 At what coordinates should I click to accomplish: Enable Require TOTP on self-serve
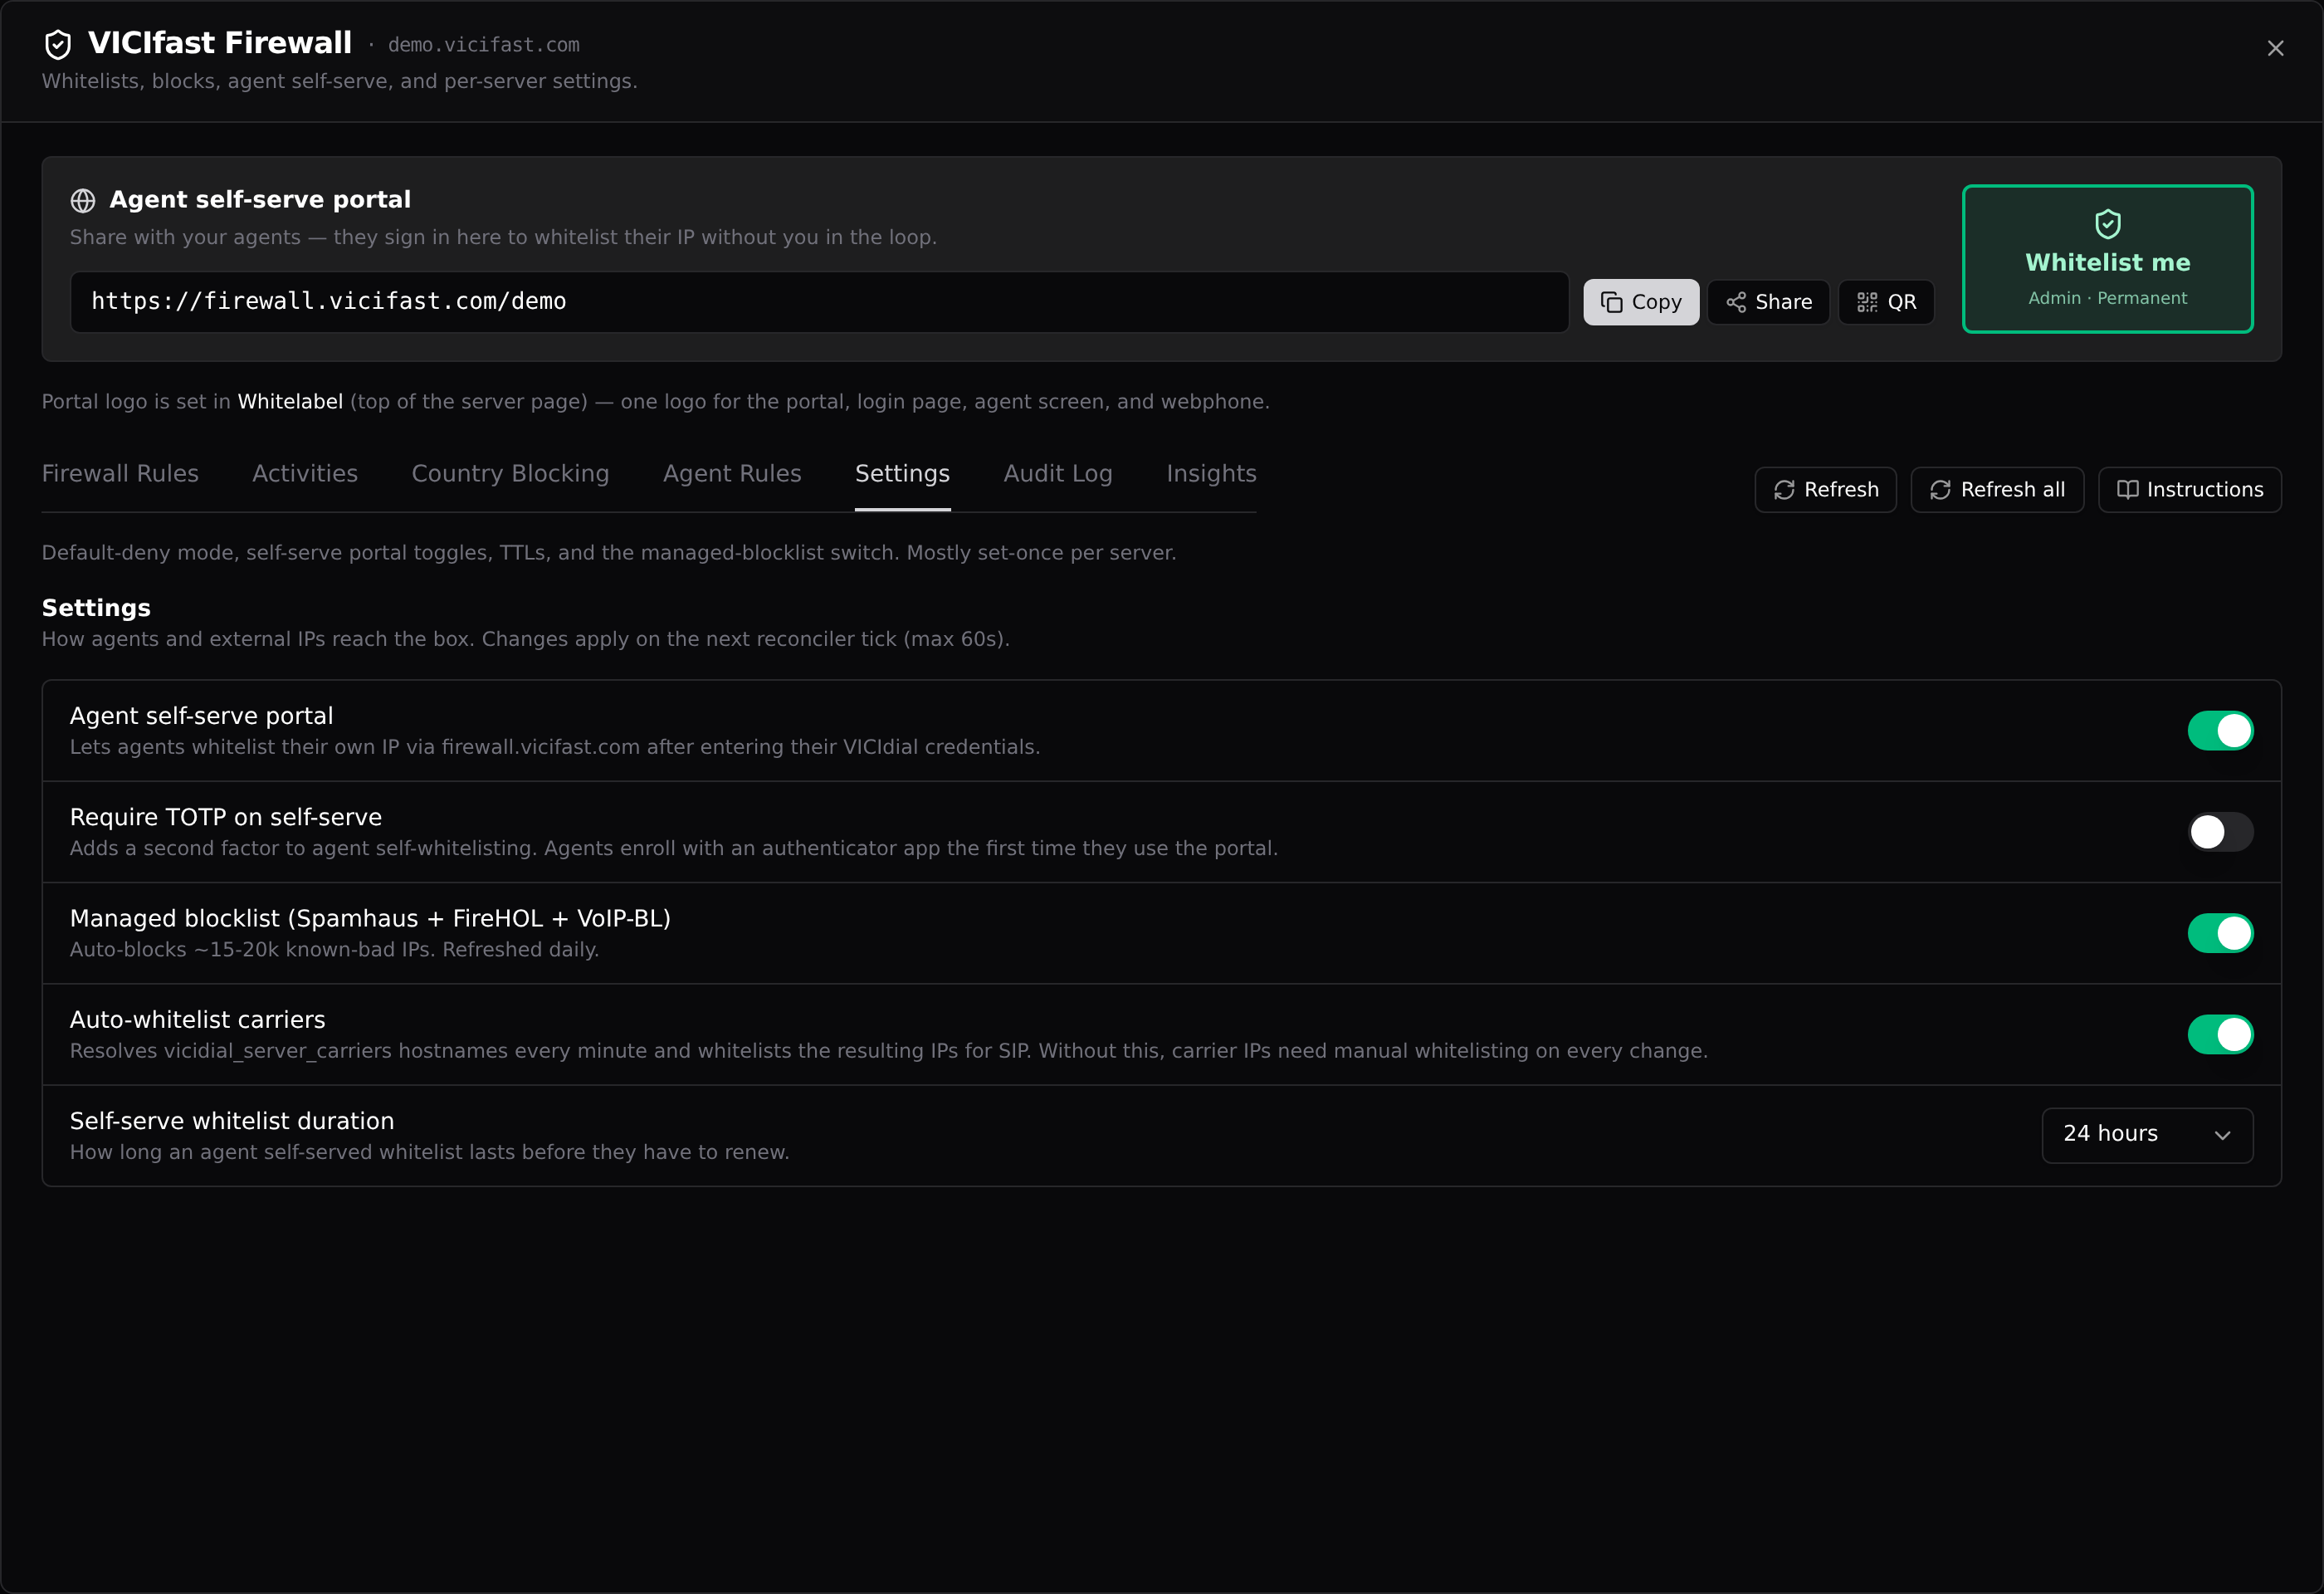(2220, 832)
